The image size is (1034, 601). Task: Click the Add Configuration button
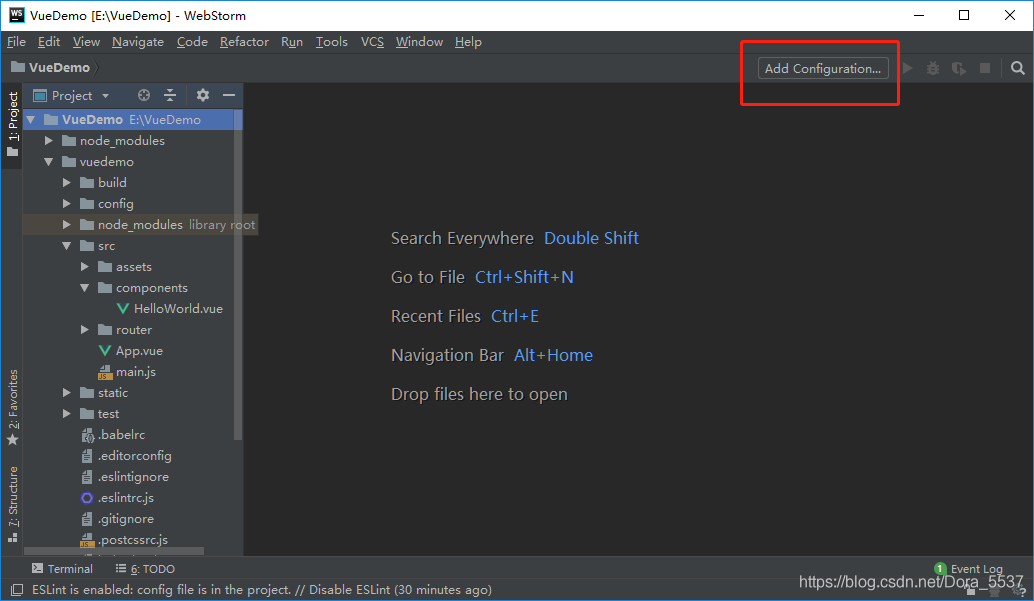pos(823,68)
